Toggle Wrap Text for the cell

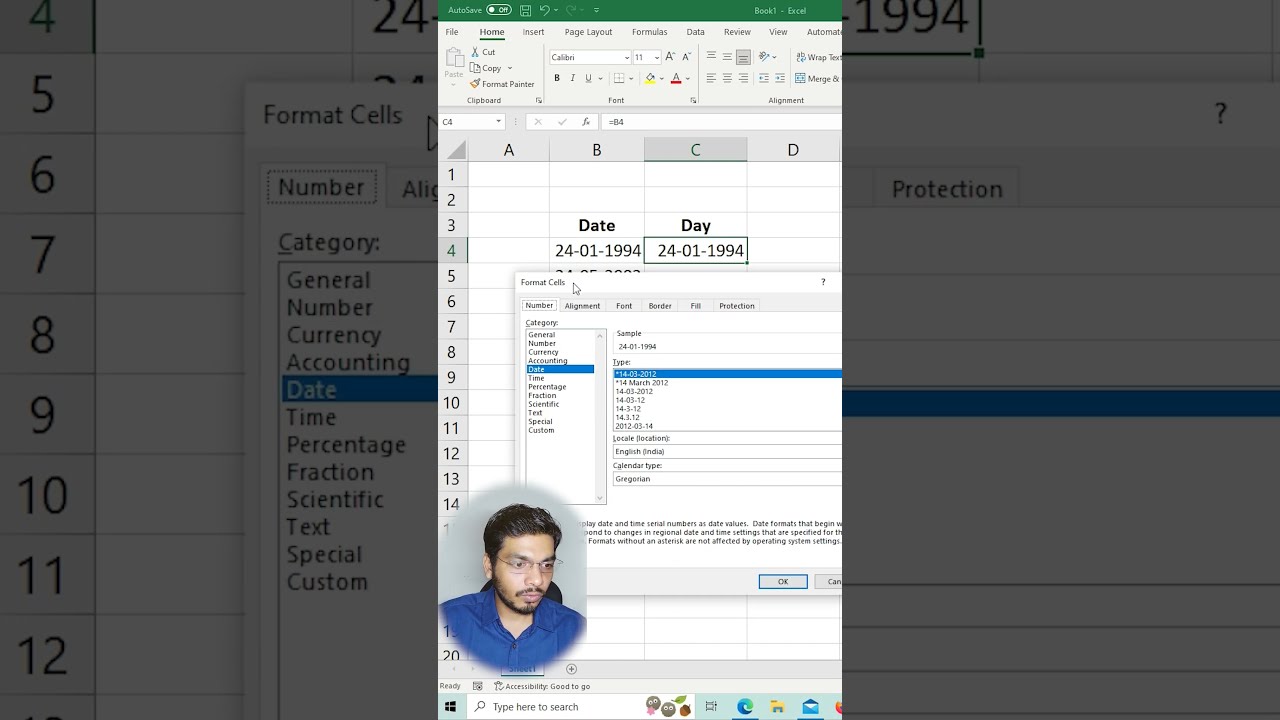coord(818,57)
